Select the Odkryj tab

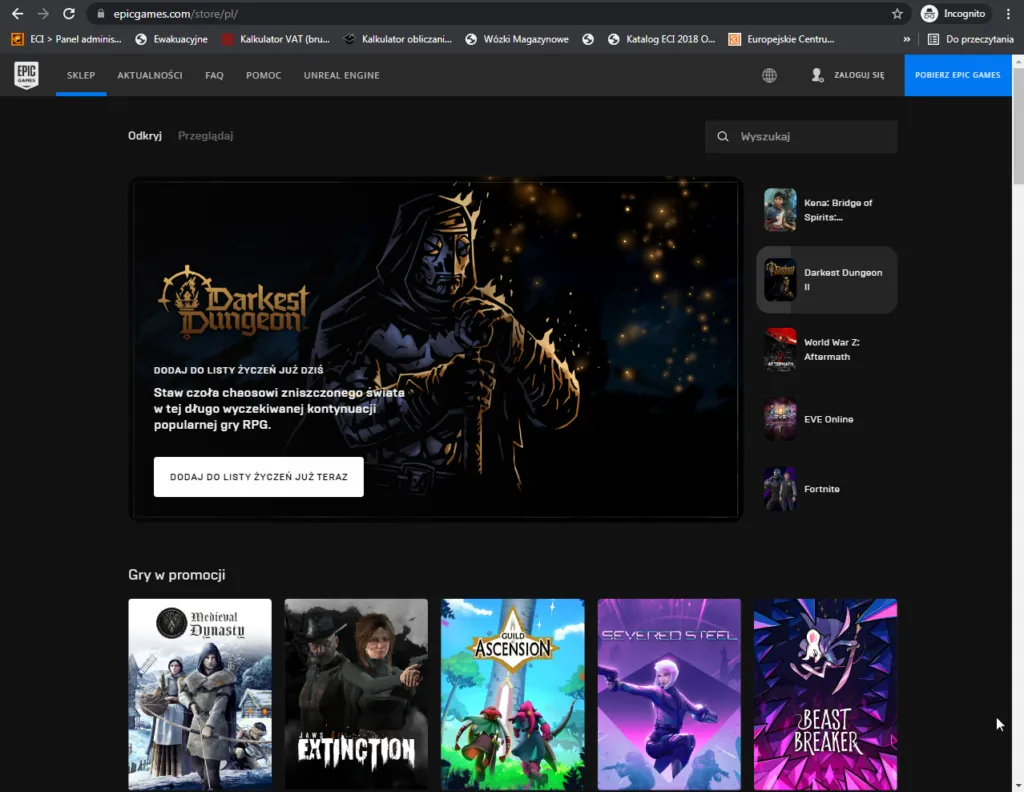tap(144, 136)
